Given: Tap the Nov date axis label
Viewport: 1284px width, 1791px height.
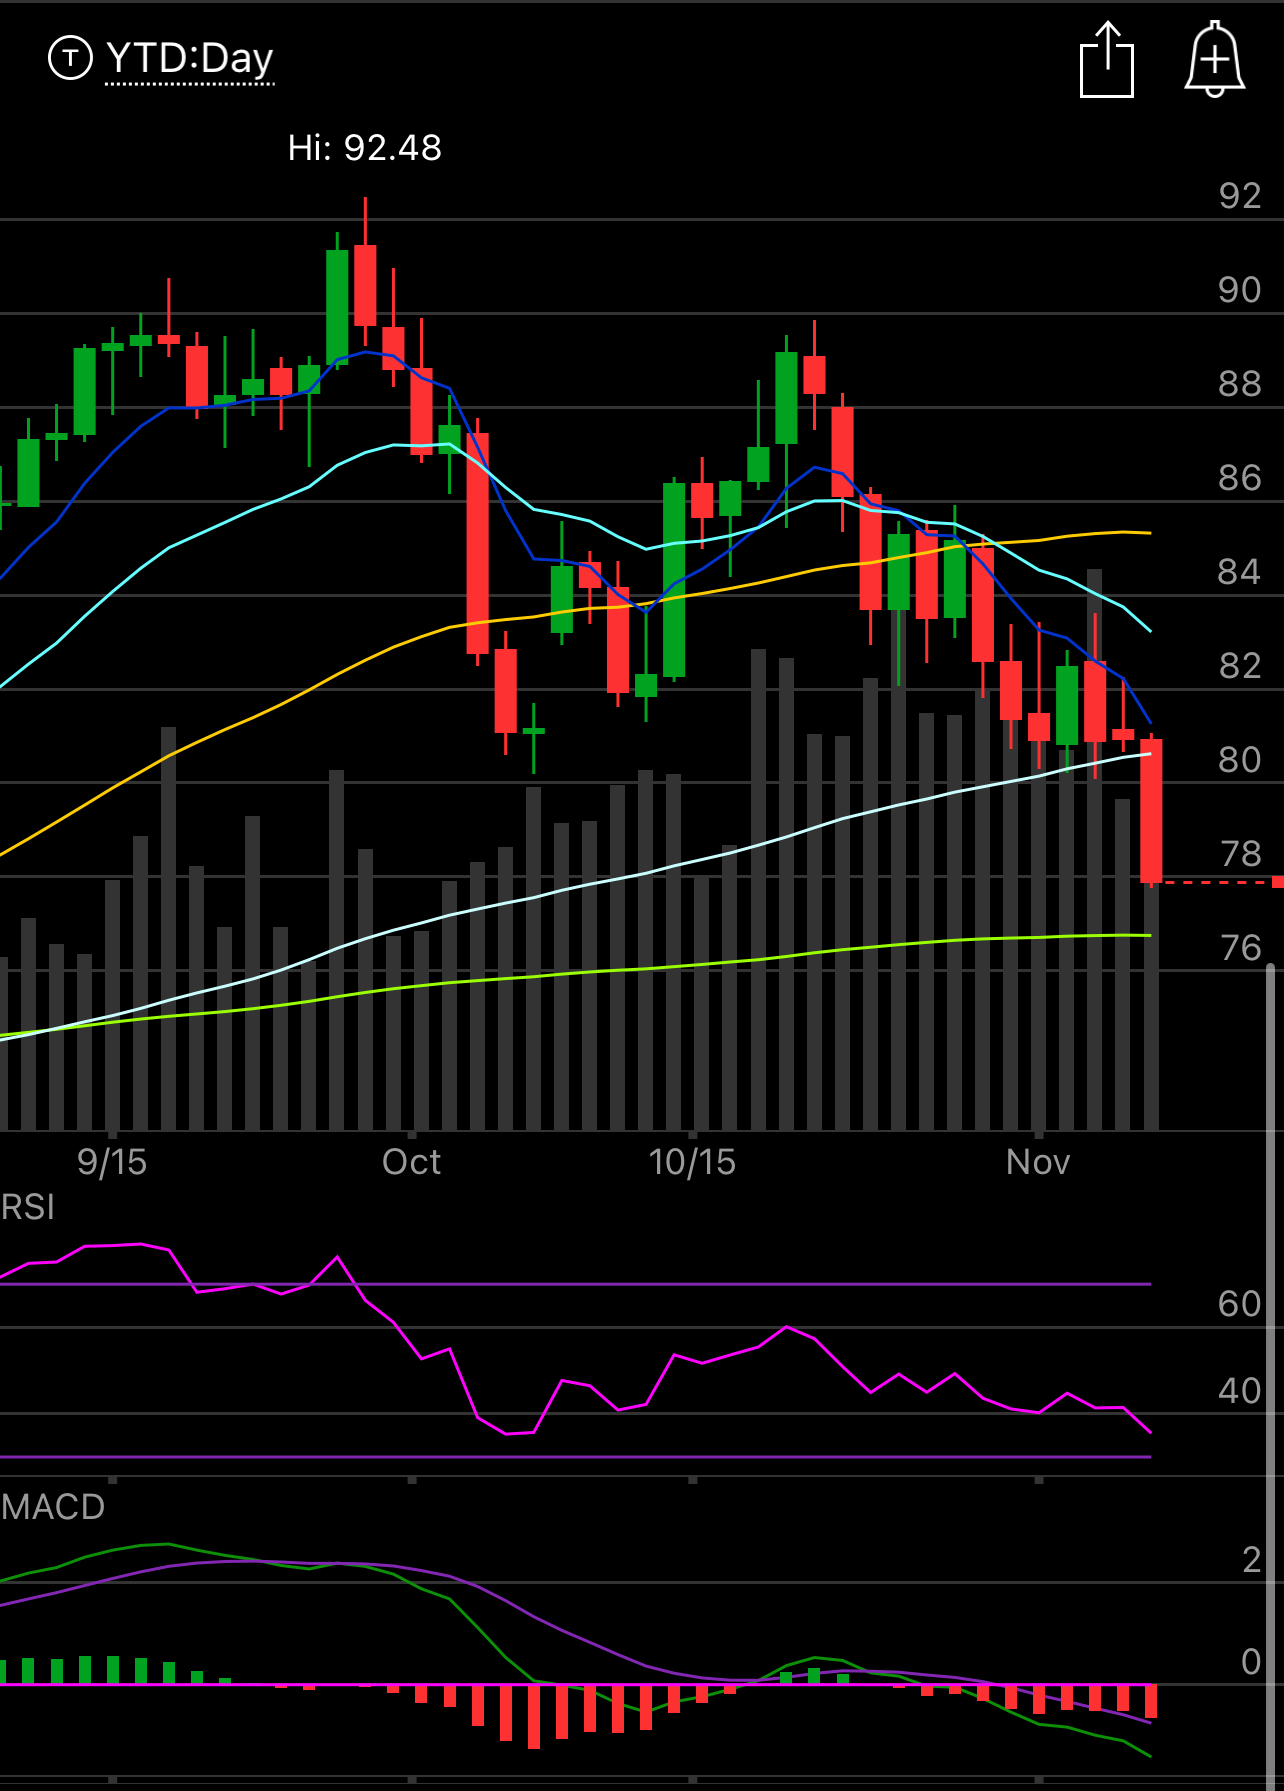Looking at the screenshot, I should 1038,1162.
